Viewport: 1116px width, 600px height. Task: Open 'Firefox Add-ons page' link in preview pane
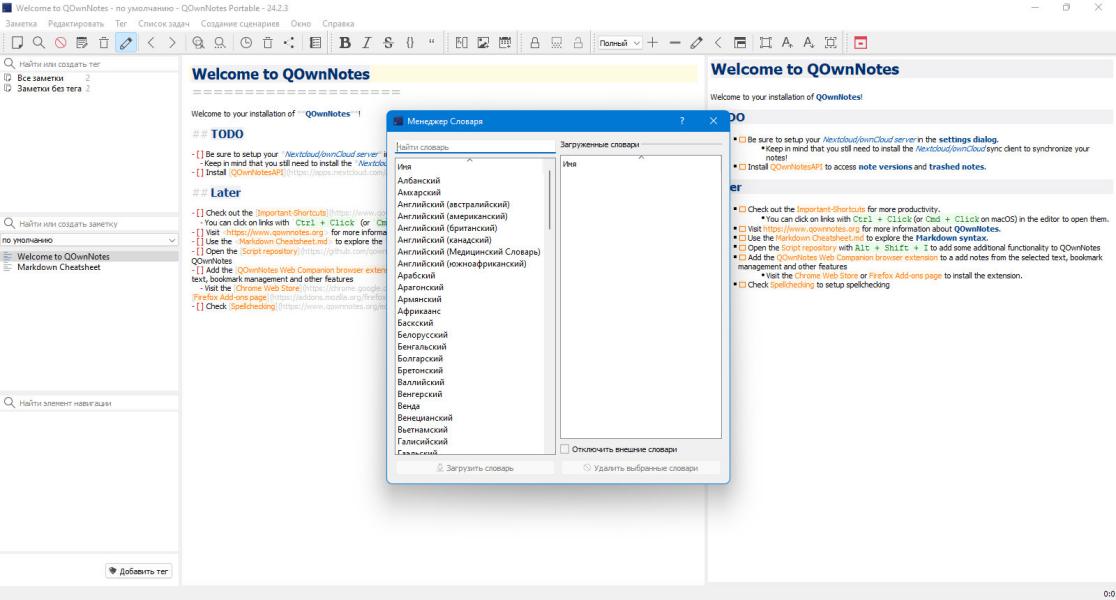coord(905,275)
